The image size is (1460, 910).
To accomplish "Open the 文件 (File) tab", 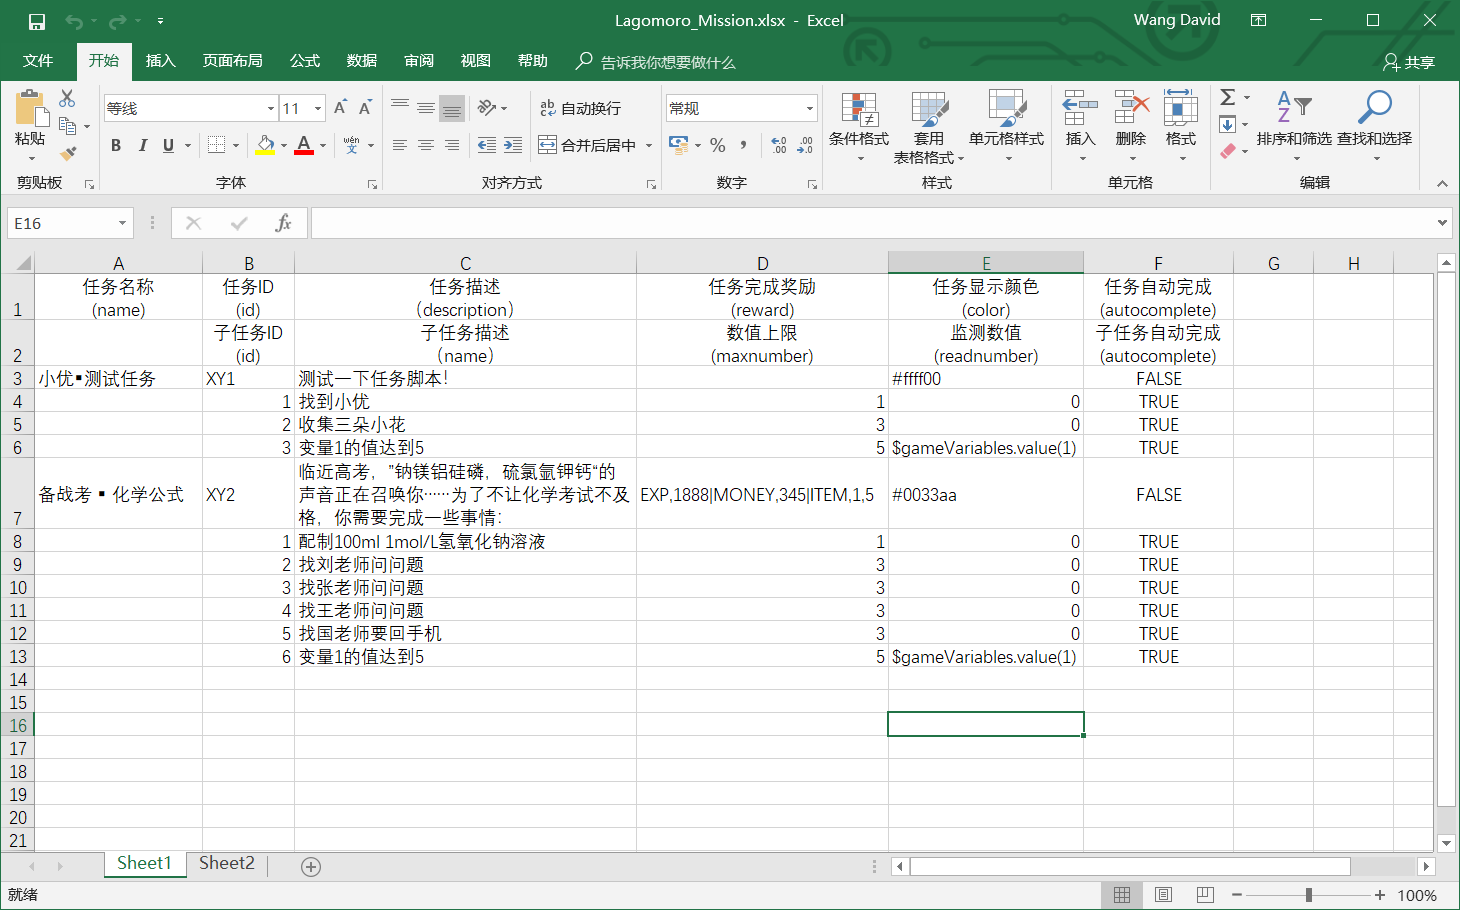I will tap(38, 61).
